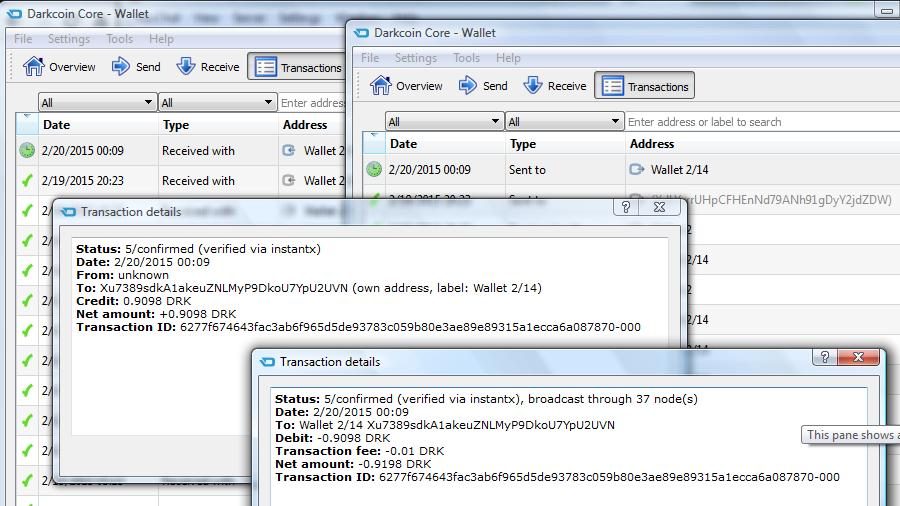Open File menu in front wallet window
This screenshot has height=506, width=900.
pyautogui.click(x=370, y=58)
